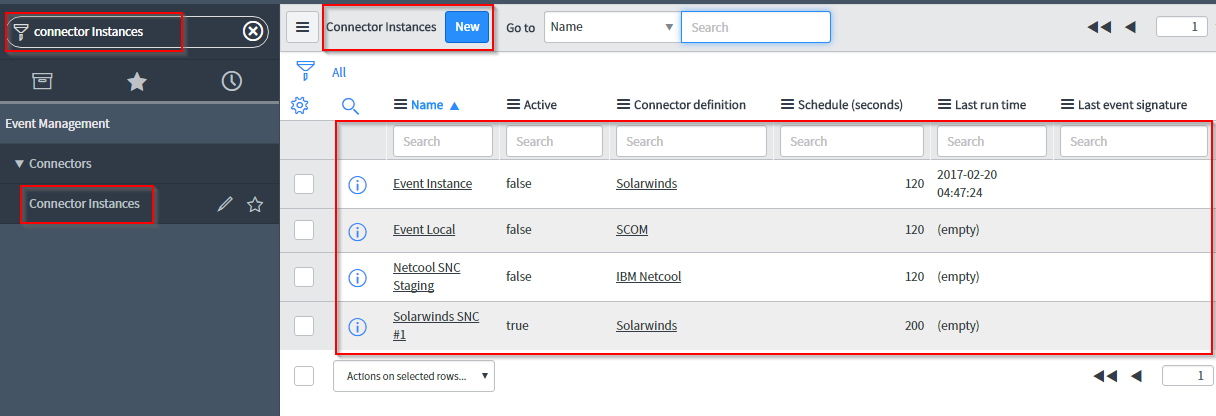Collapse the Connectors tree section
The height and width of the screenshot is (416, 1216).
pyautogui.click(x=19, y=163)
